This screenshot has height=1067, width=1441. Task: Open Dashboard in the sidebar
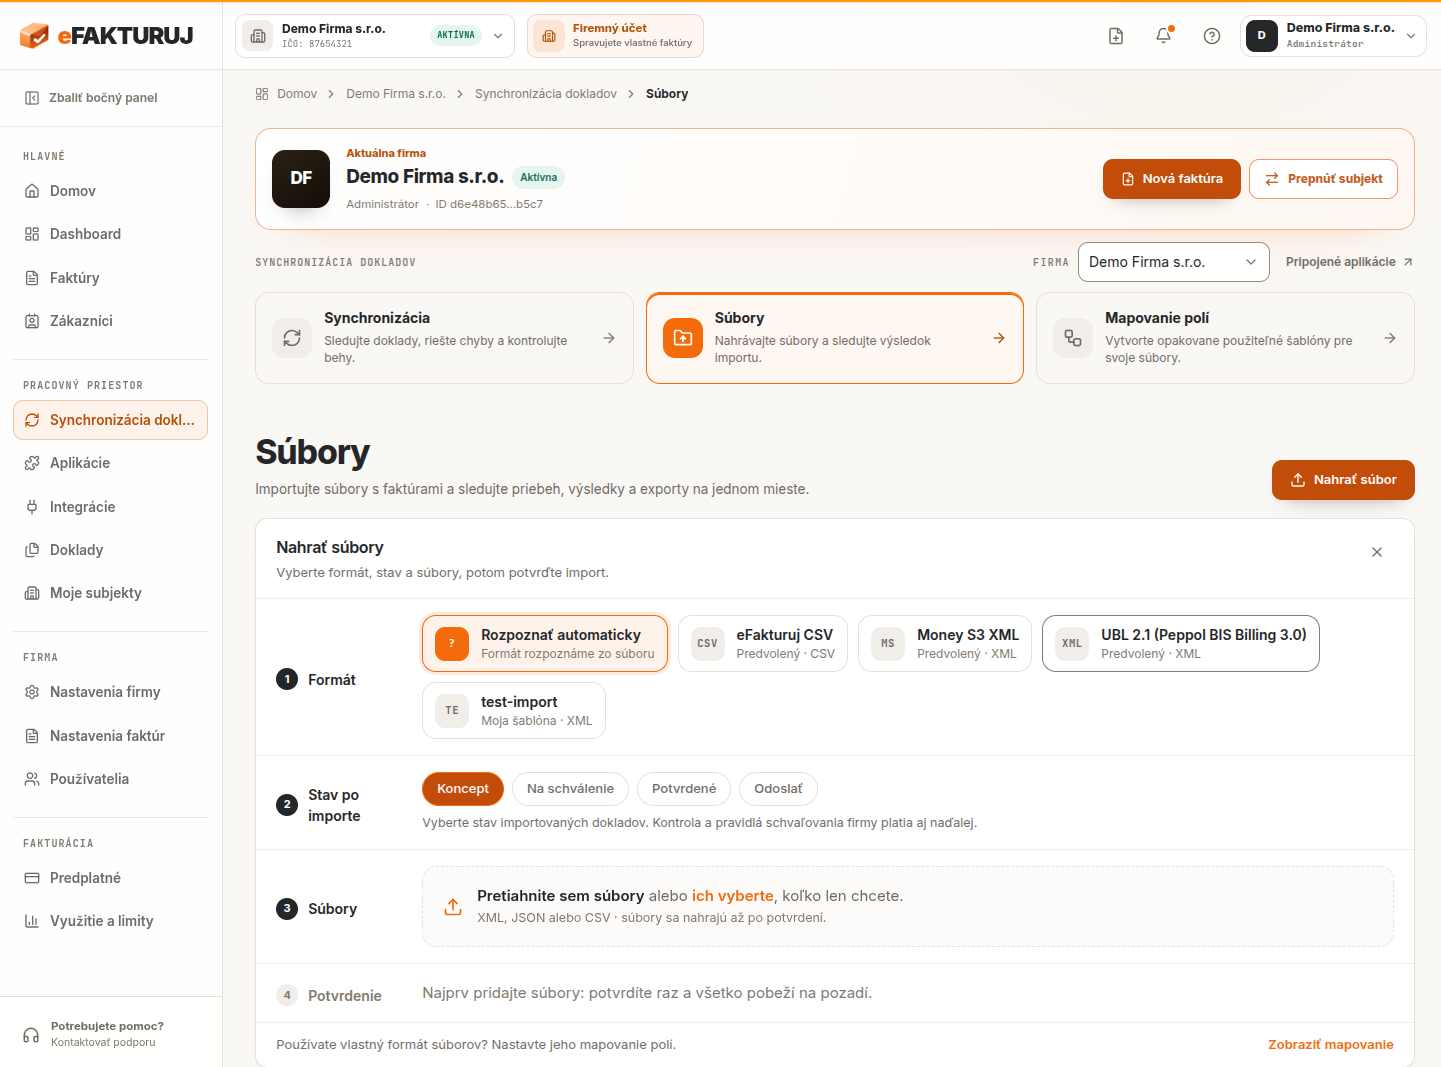pyautogui.click(x=110, y=234)
